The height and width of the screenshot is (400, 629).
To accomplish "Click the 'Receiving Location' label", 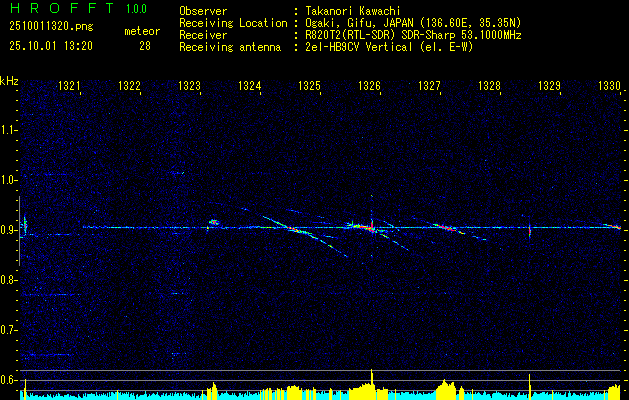I will click(x=233, y=23).
